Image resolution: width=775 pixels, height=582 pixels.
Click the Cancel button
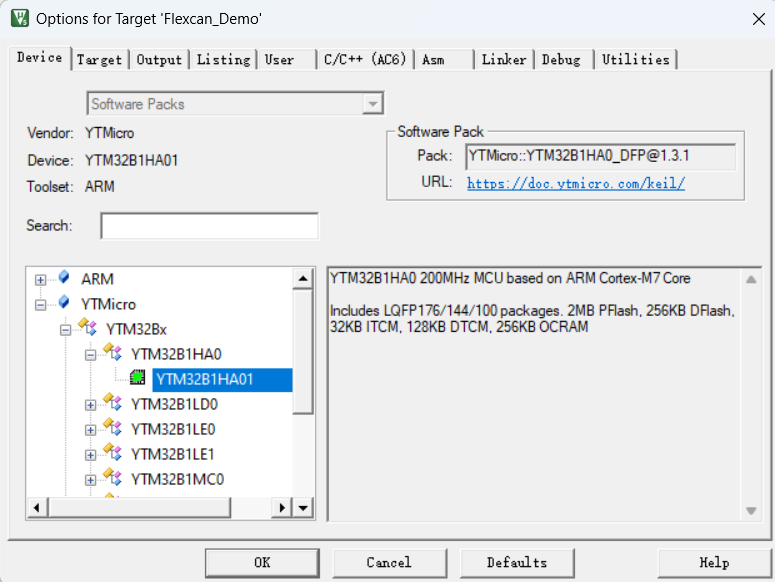tap(389, 563)
